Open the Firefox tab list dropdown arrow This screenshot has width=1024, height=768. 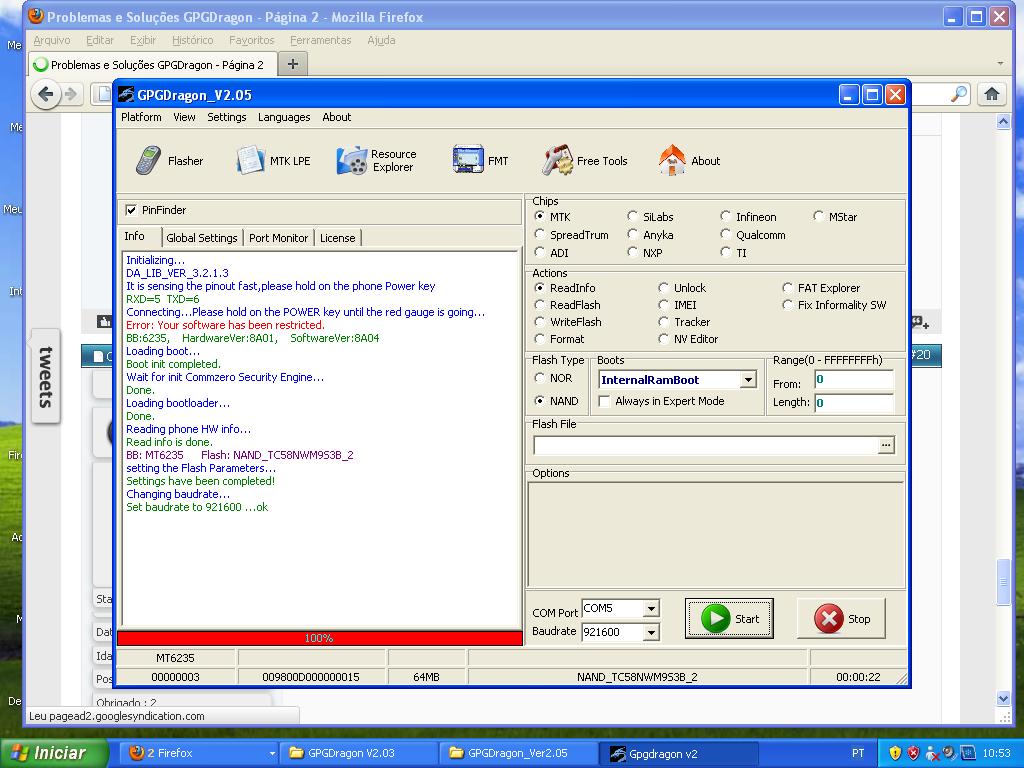coord(1000,63)
